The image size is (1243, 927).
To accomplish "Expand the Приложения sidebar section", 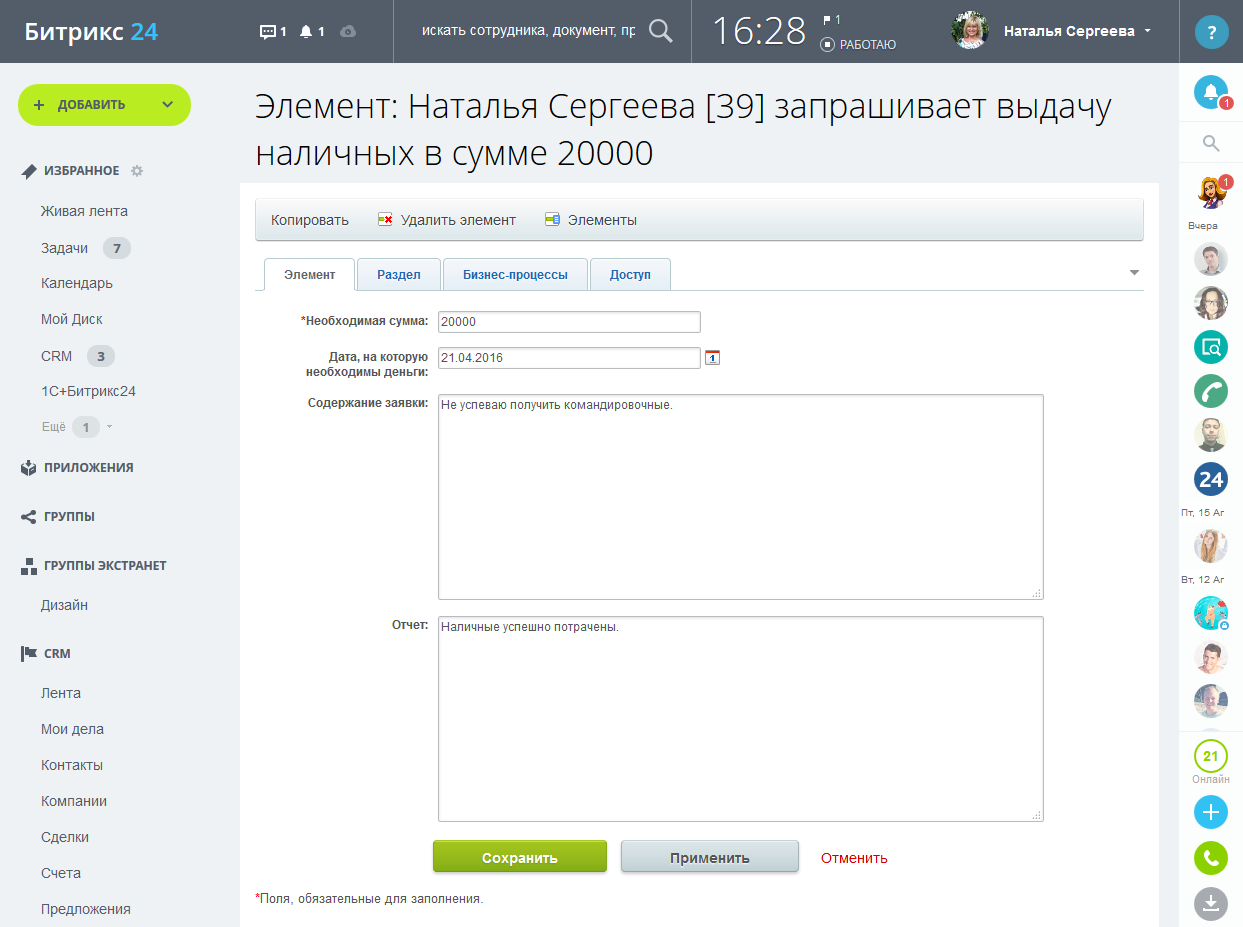I will [88, 467].
